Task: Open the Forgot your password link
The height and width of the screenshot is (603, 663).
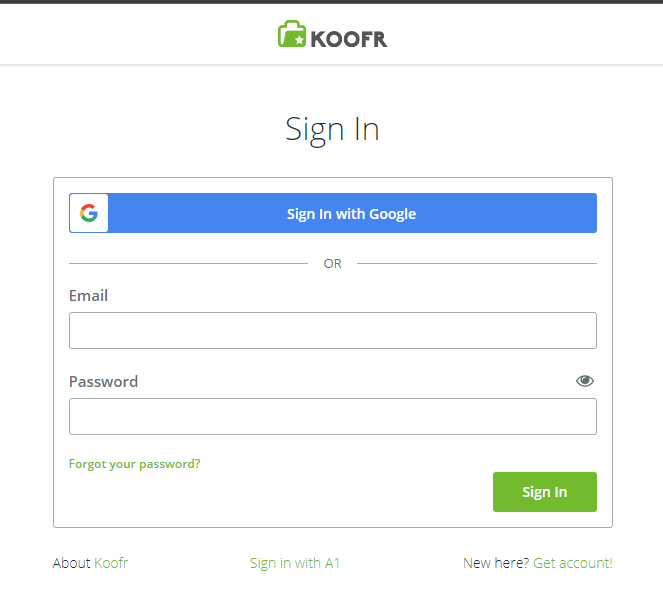Action: [x=134, y=464]
